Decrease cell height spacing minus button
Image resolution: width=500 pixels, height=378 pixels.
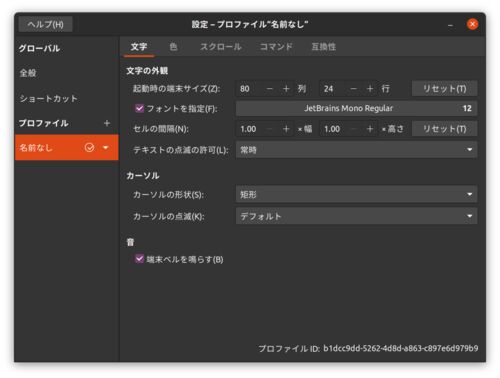pyautogui.click(x=354, y=129)
